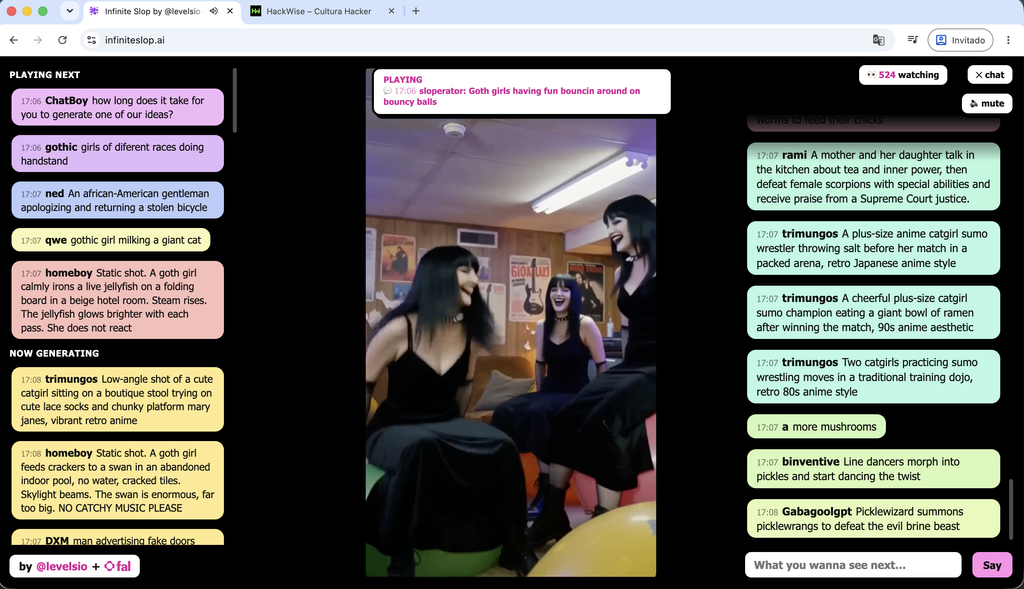Open the Chrome three-dot menu
The image size is (1024, 589).
click(x=1008, y=40)
